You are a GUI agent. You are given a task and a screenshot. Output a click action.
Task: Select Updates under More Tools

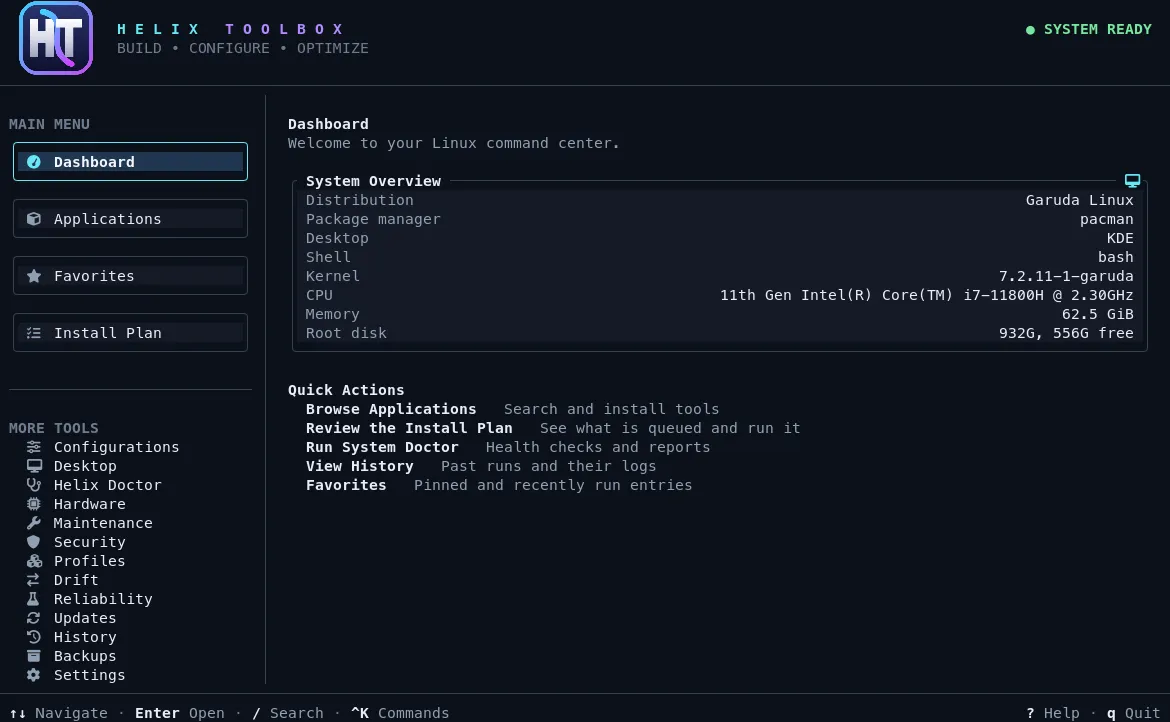[x=85, y=618]
